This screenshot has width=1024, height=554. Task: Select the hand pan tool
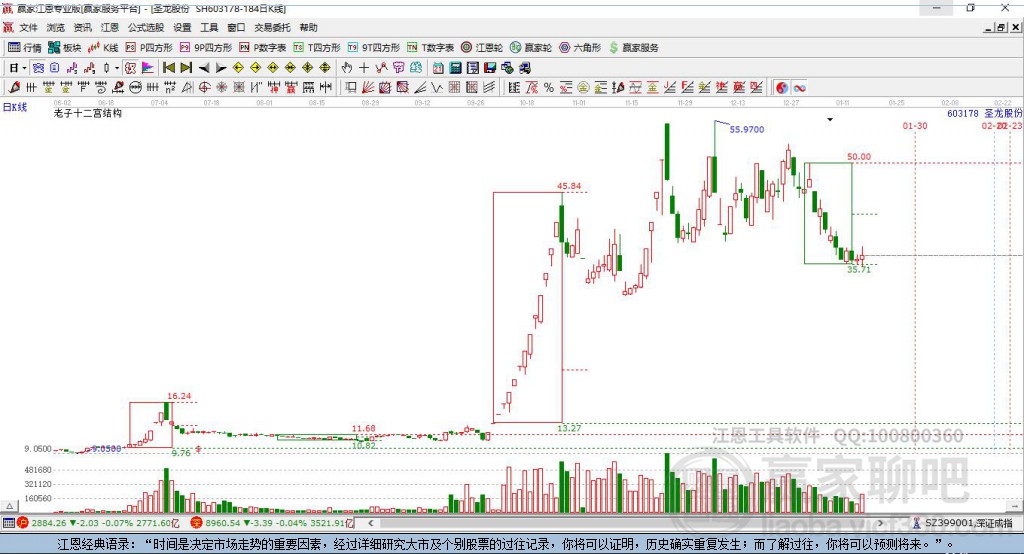click(347, 68)
